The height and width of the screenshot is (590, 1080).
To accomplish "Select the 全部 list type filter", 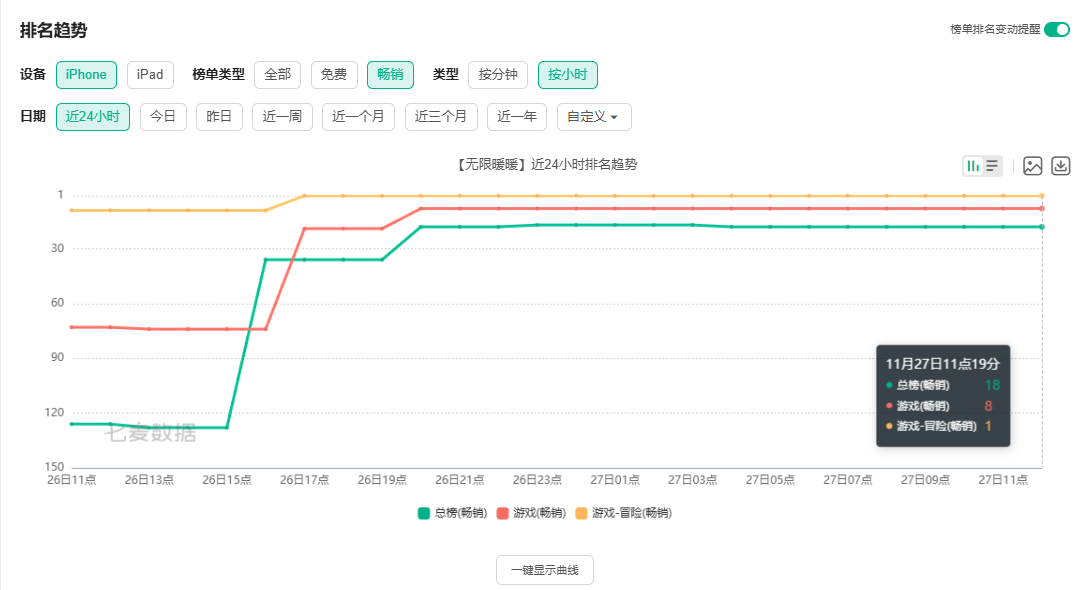I will (277, 74).
